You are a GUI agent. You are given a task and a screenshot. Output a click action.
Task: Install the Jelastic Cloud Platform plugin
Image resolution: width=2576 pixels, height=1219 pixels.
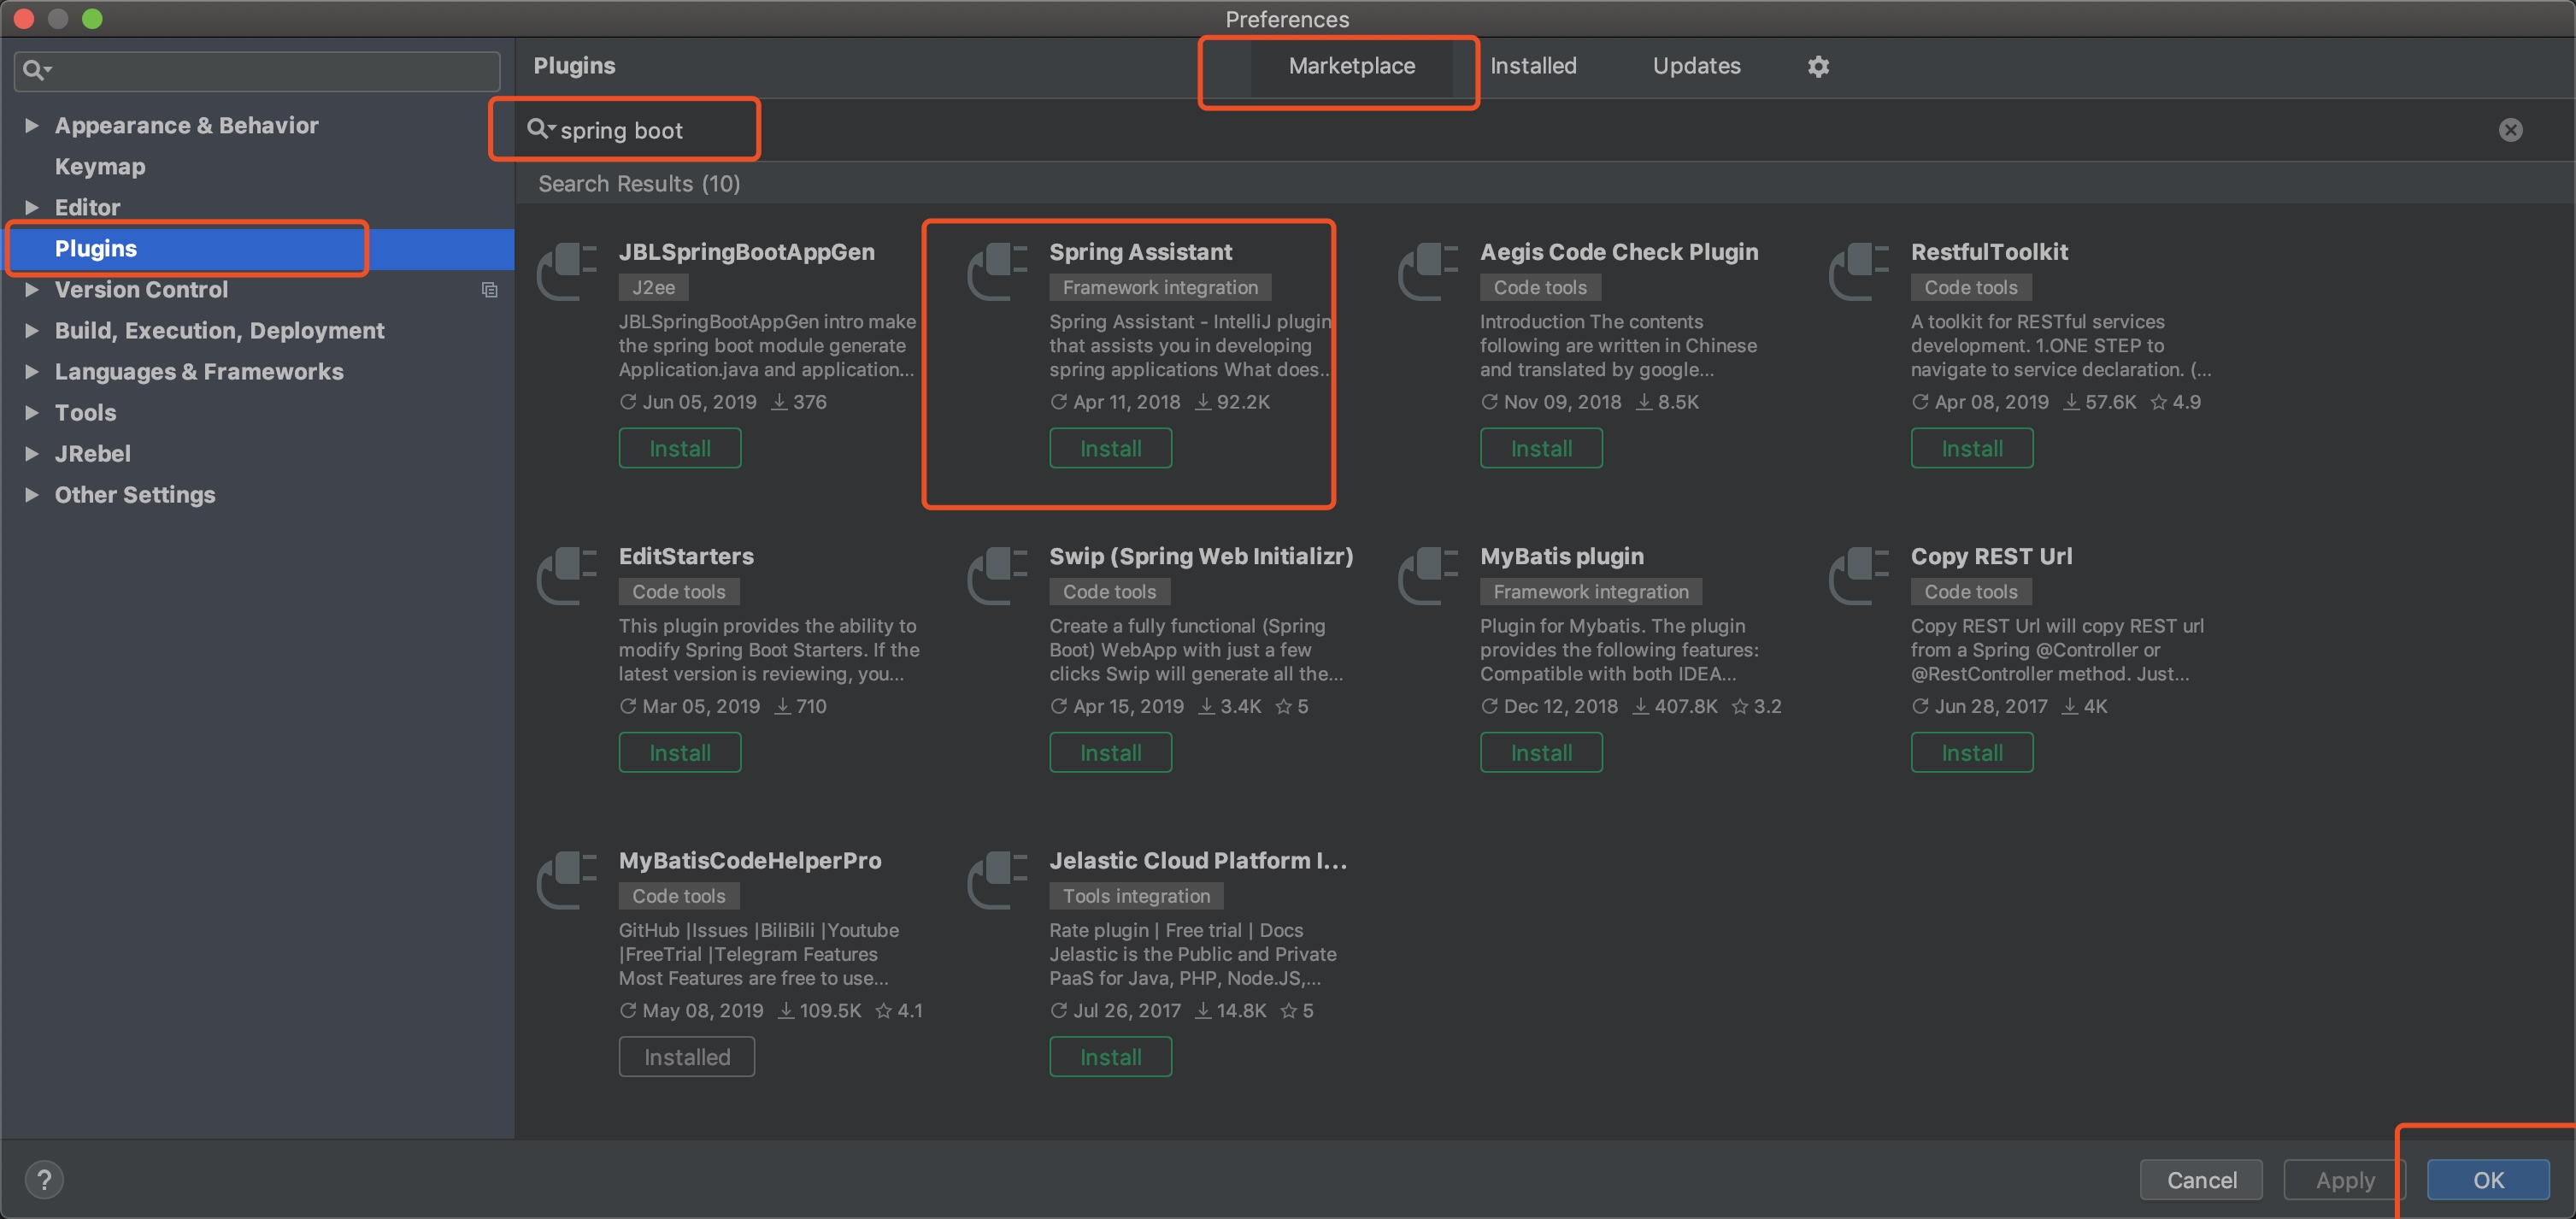click(x=1110, y=1057)
